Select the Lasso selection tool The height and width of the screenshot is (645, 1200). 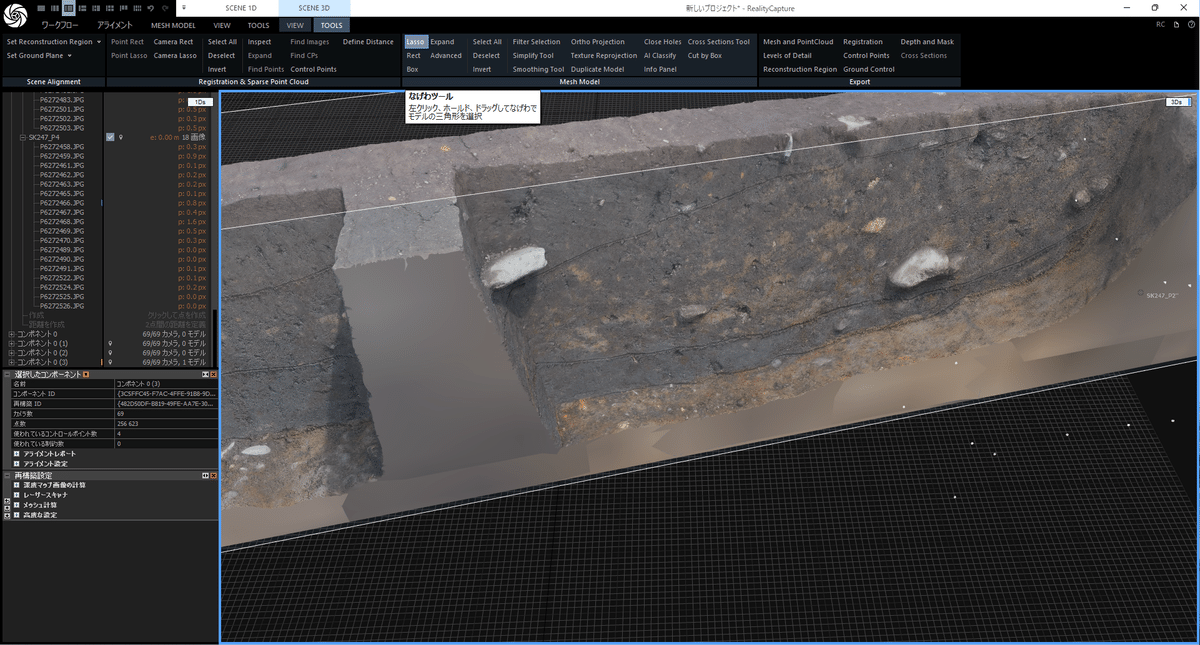coord(415,42)
